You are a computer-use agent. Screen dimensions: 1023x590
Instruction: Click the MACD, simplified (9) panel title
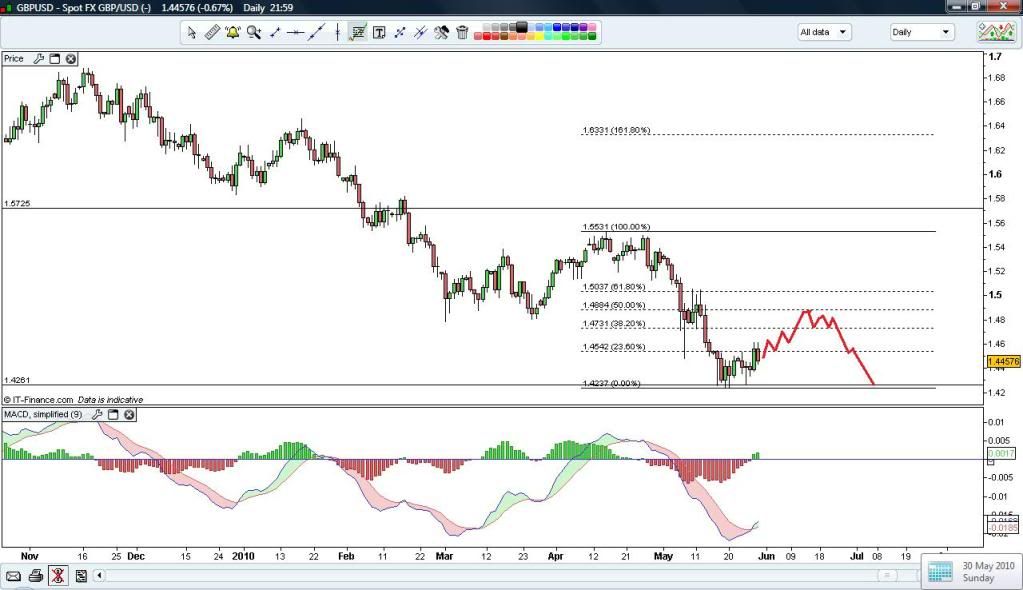point(43,414)
